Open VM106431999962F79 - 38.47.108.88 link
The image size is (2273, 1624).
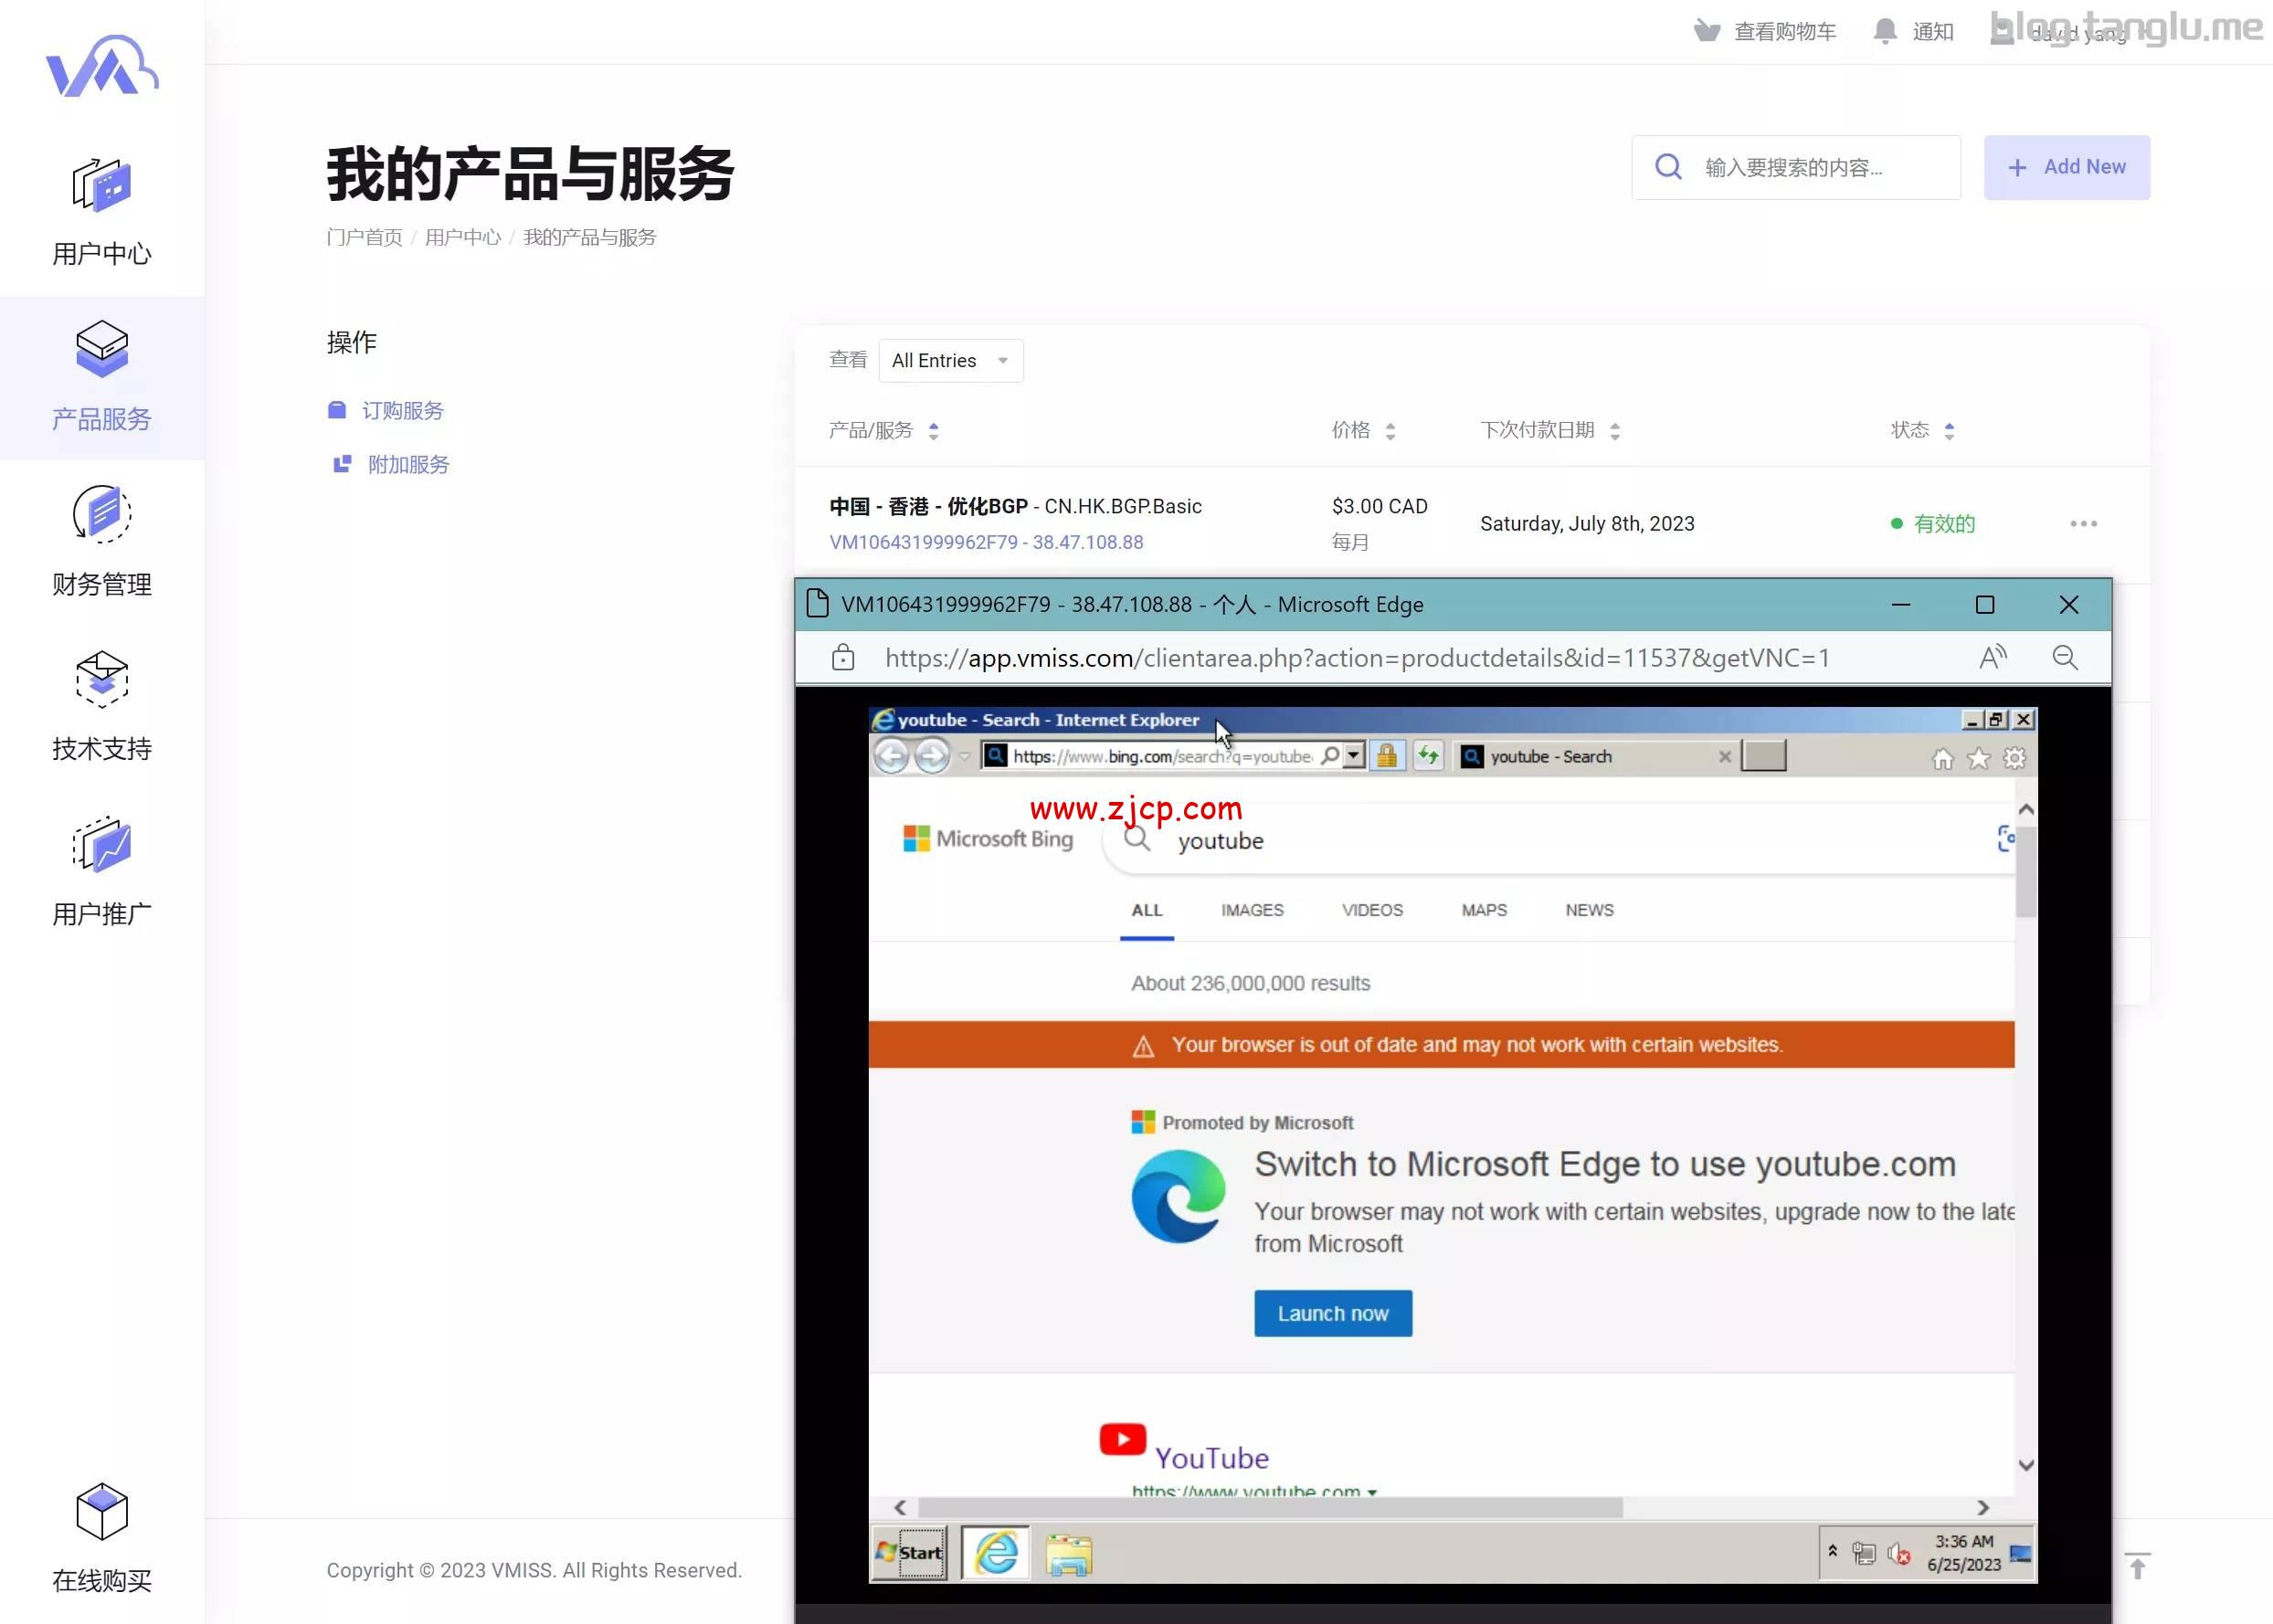[986, 542]
